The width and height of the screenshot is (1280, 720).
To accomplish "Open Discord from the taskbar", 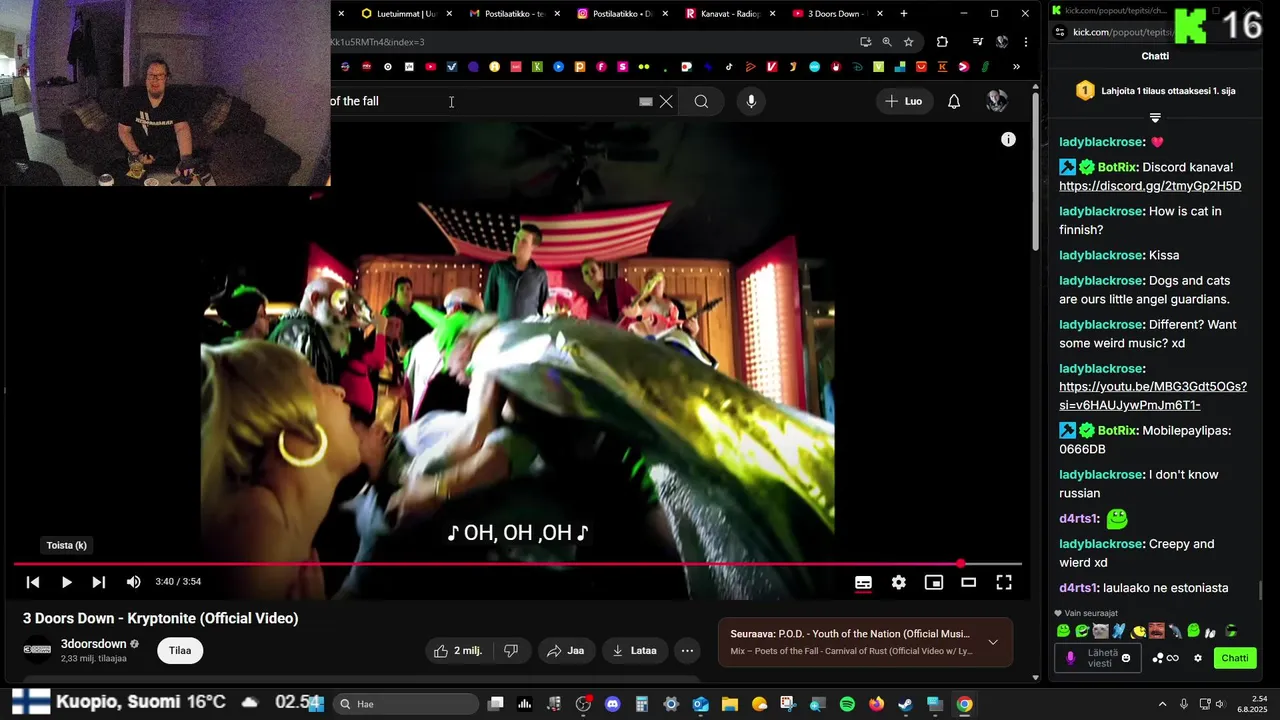I will coord(613,704).
